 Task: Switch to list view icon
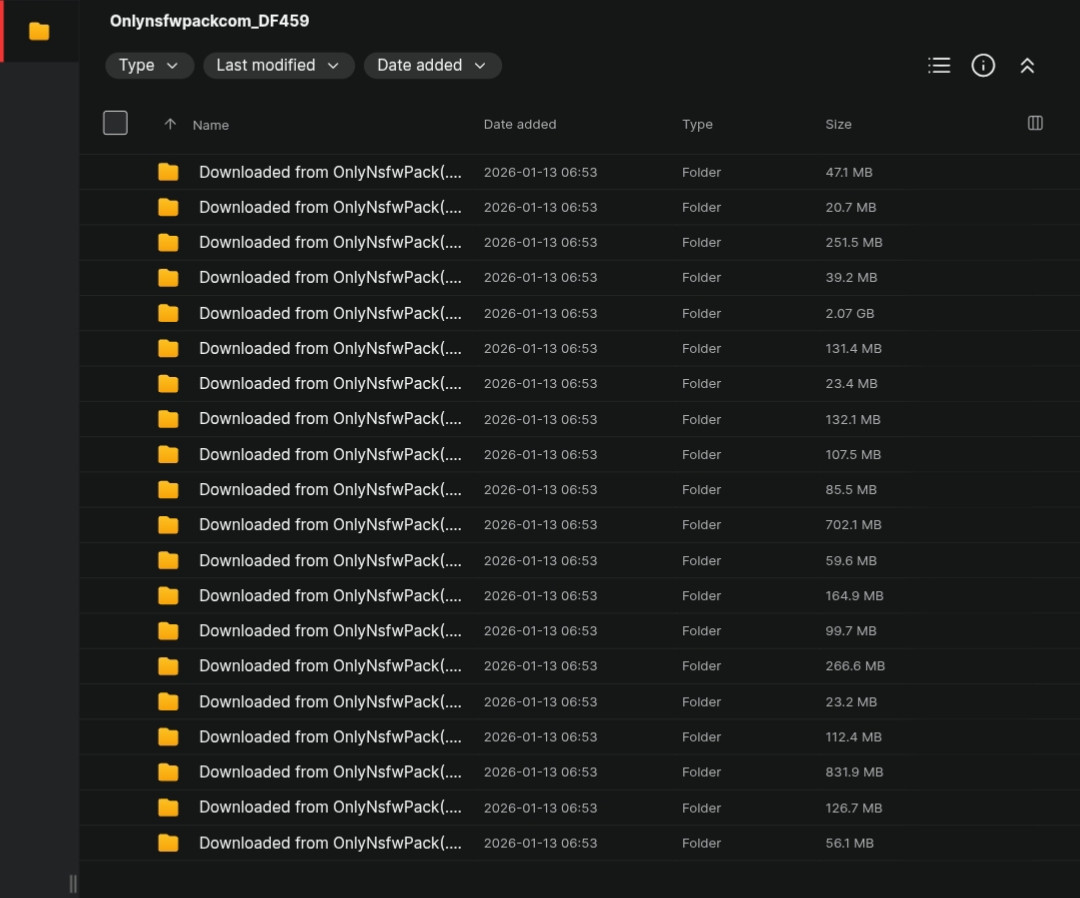(x=939, y=65)
